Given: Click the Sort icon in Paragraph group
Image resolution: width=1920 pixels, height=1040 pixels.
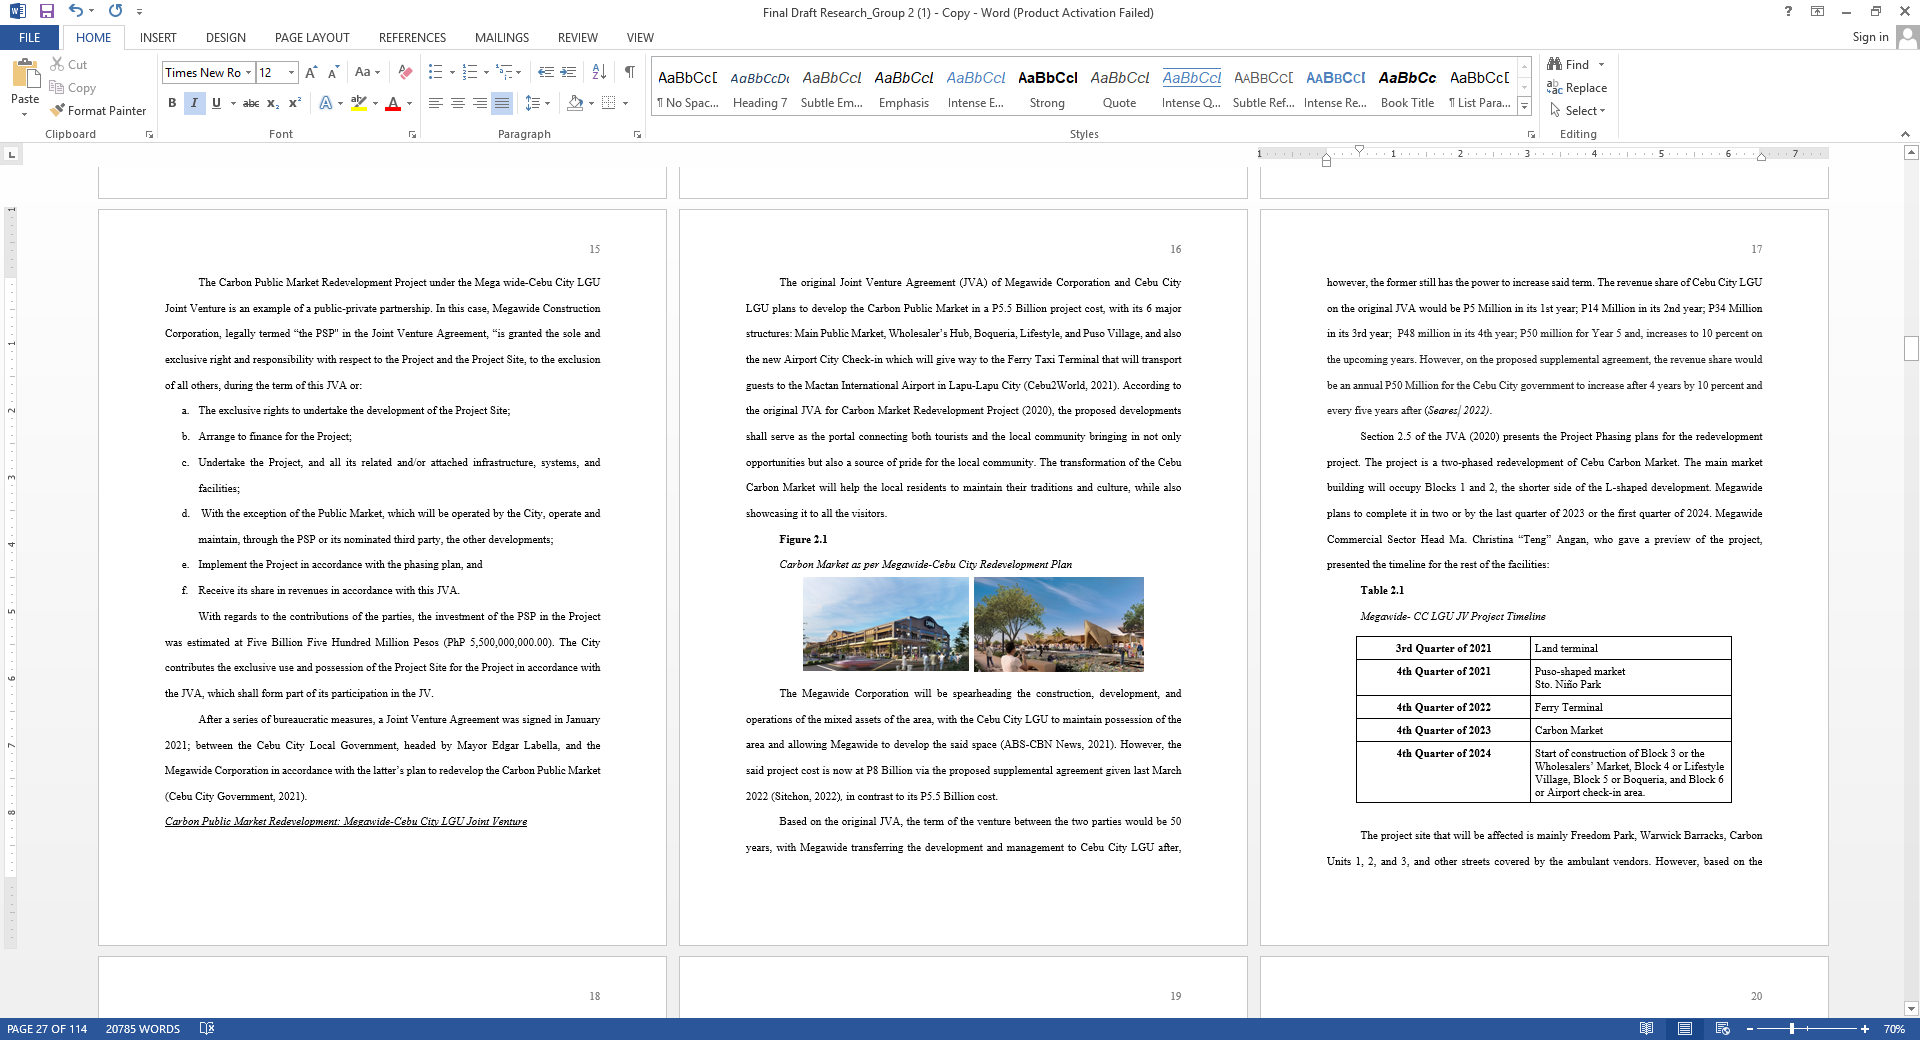Looking at the screenshot, I should (599, 72).
